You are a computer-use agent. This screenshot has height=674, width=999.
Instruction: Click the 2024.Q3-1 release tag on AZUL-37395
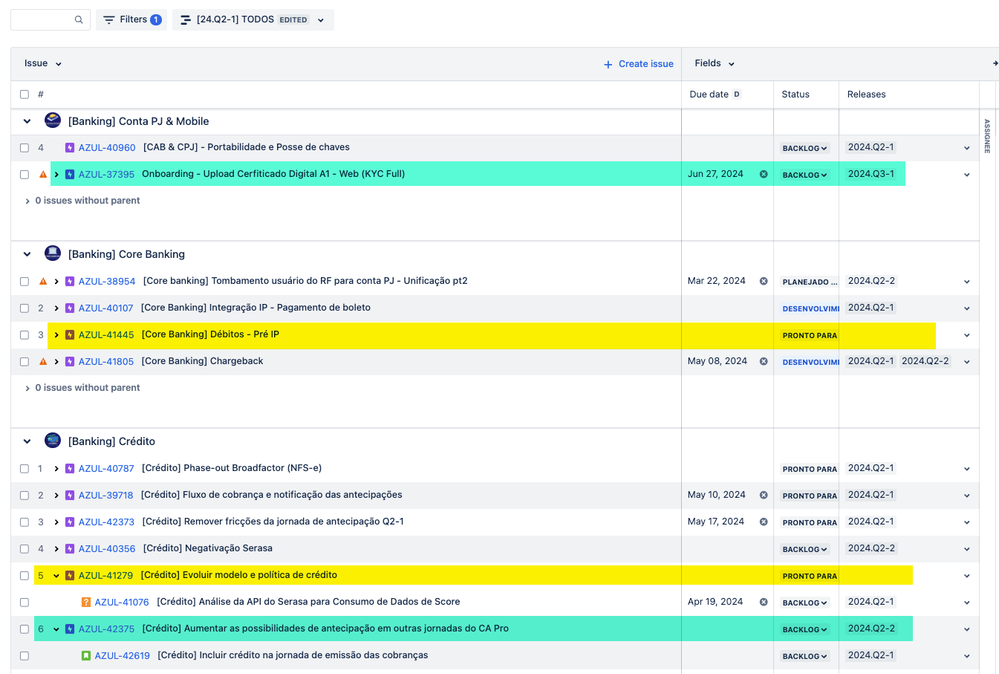(871, 174)
